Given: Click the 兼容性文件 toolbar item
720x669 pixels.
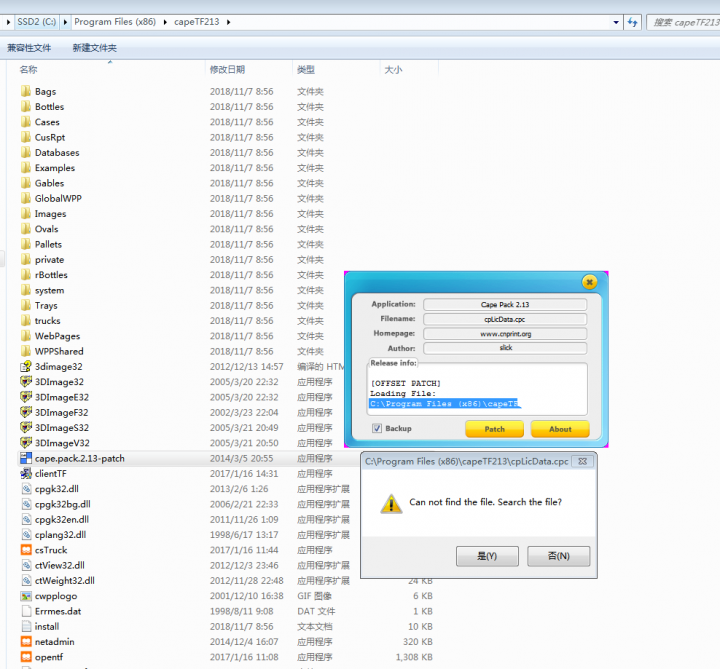Looking at the screenshot, I should coord(29,48).
